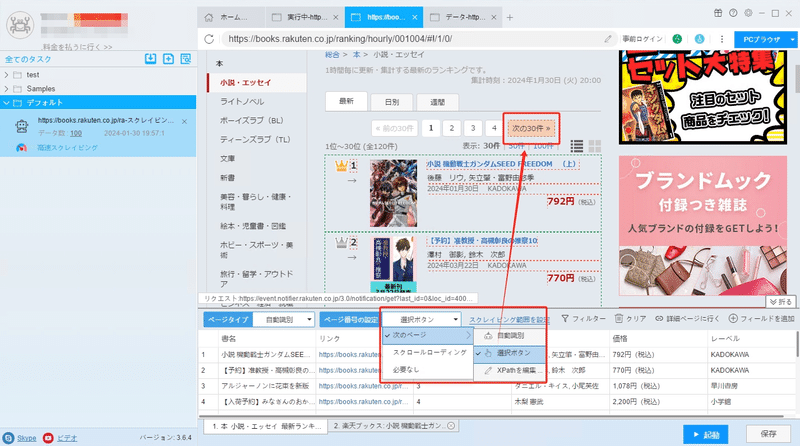Switch to grid view icon on the ranking page
Image resolution: width=800 pixels, height=446 pixels.
(x=595, y=146)
